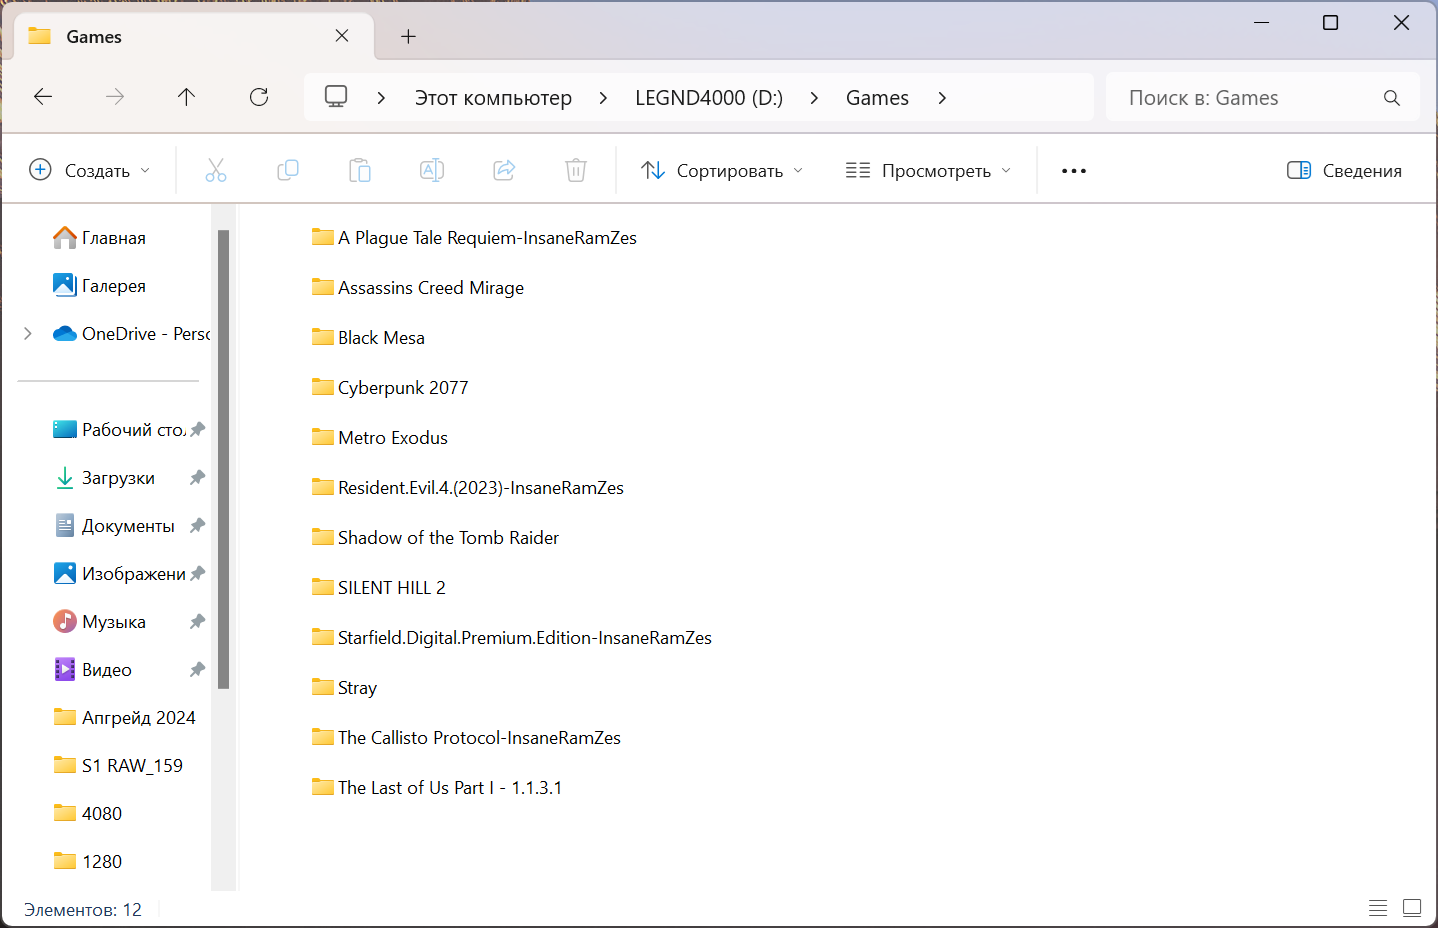Unpin Музыка using its pin icon
This screenshot has height=928, width=1438.
[197, 622]
